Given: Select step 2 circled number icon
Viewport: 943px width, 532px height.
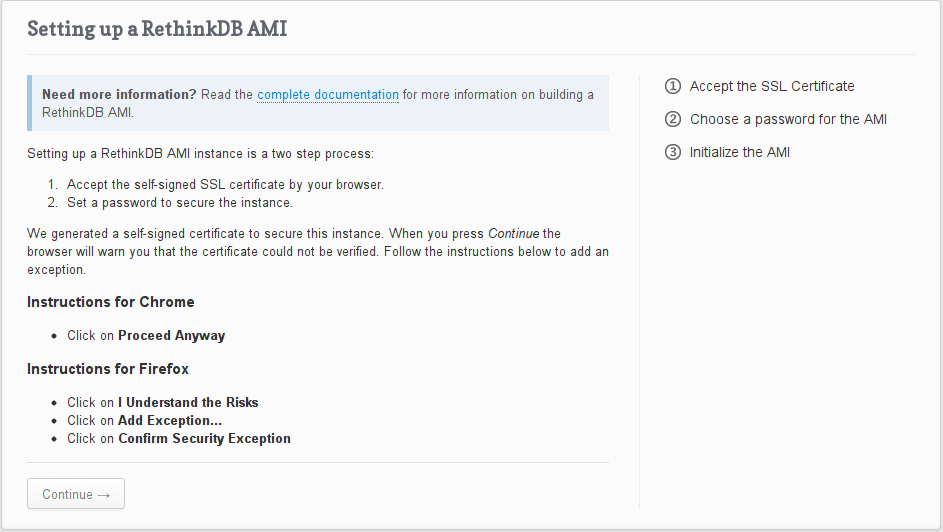Looking at the screenshot, I should 672,120.
